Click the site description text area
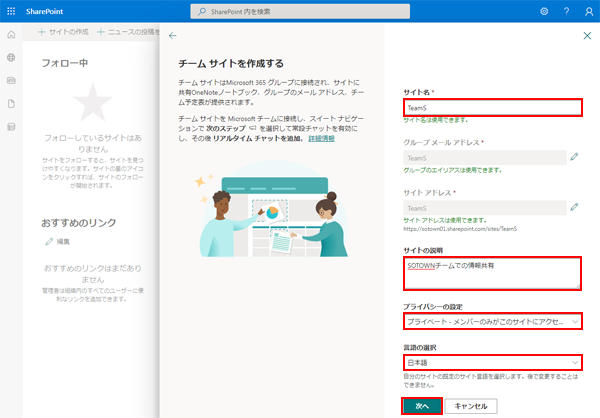600x418 pixels. point(492,273)
